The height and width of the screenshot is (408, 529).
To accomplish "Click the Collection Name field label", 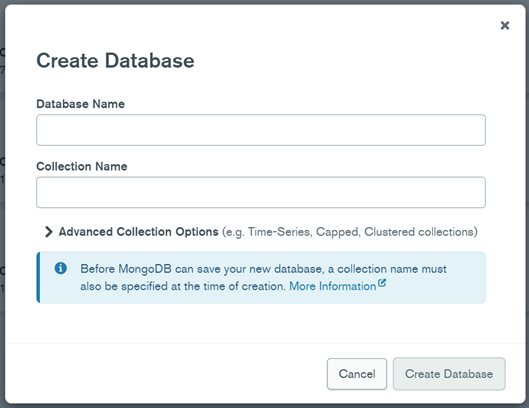I will pyautogui.click(x=82, y=166).
